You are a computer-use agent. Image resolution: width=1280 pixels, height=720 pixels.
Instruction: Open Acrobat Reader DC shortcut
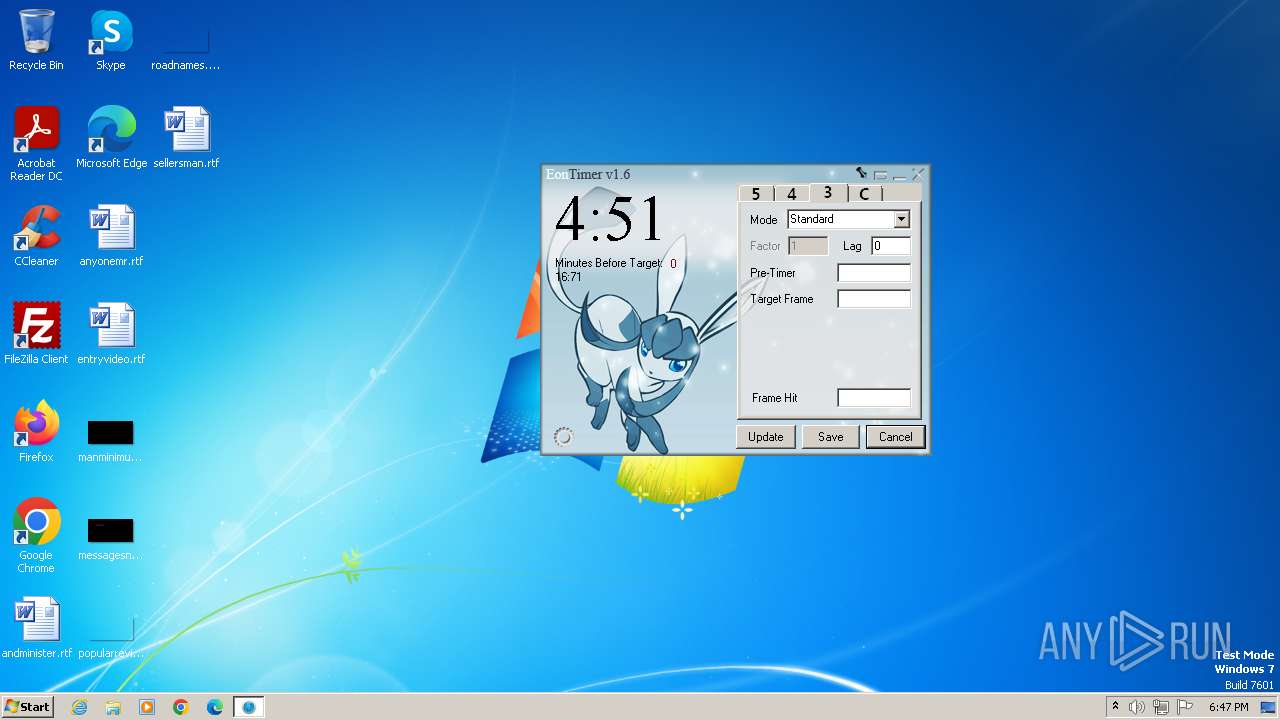36,144
